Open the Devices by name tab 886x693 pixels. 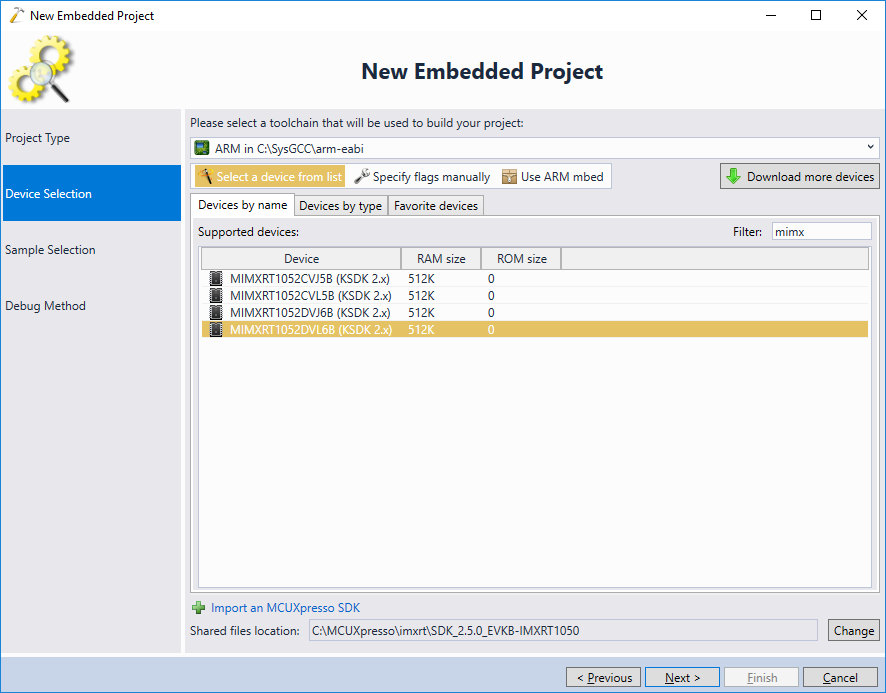click(242, 205)
